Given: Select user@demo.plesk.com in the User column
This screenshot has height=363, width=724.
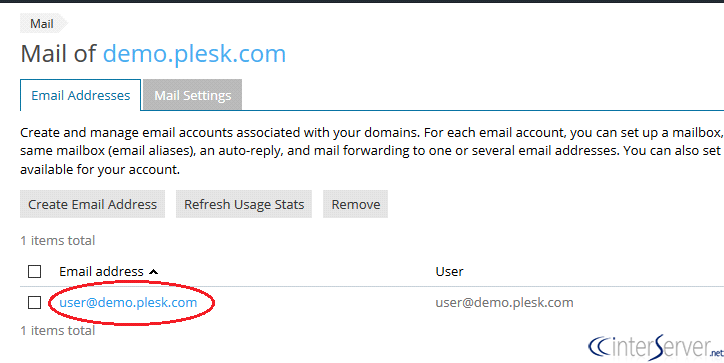Looking at the screenshot, I should coord(504,302).
